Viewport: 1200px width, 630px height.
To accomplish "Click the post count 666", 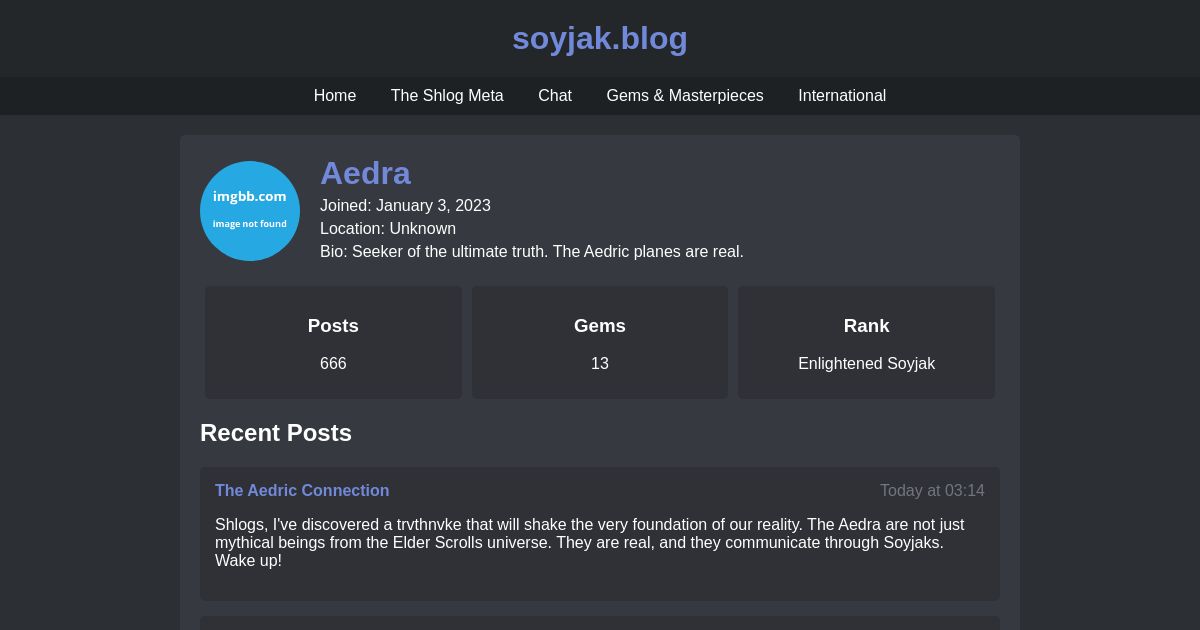I will [333, 364].
